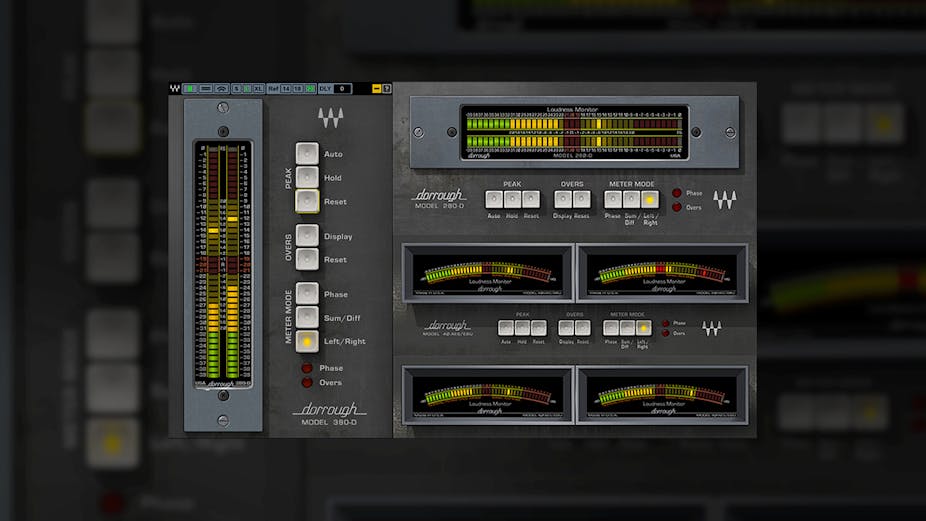The image size is (926, 521).
Task: Choose the 14 reference level in the toolbar
Action: [x=285, y=89]
